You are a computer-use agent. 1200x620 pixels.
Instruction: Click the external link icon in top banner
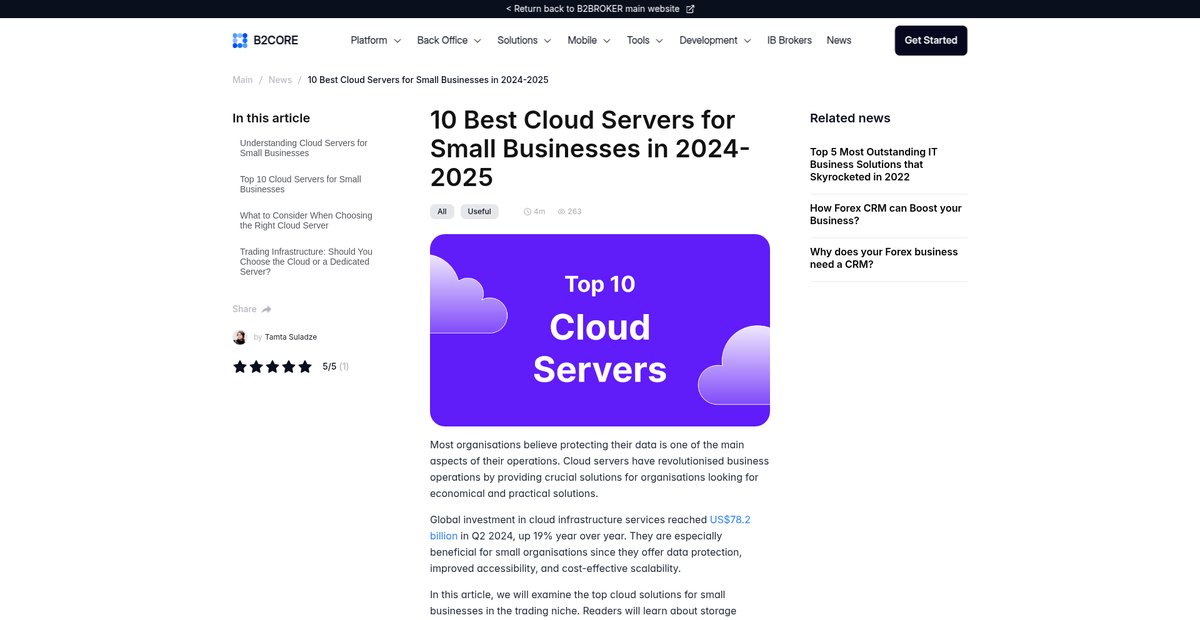pos(690,9)
